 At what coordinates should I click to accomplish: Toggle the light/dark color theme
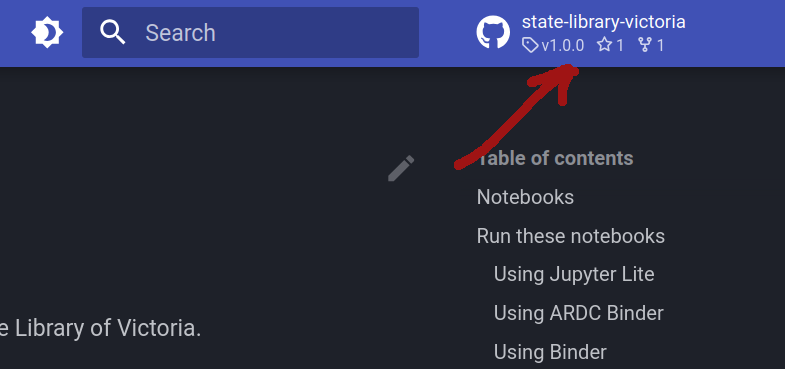(47, 33)
